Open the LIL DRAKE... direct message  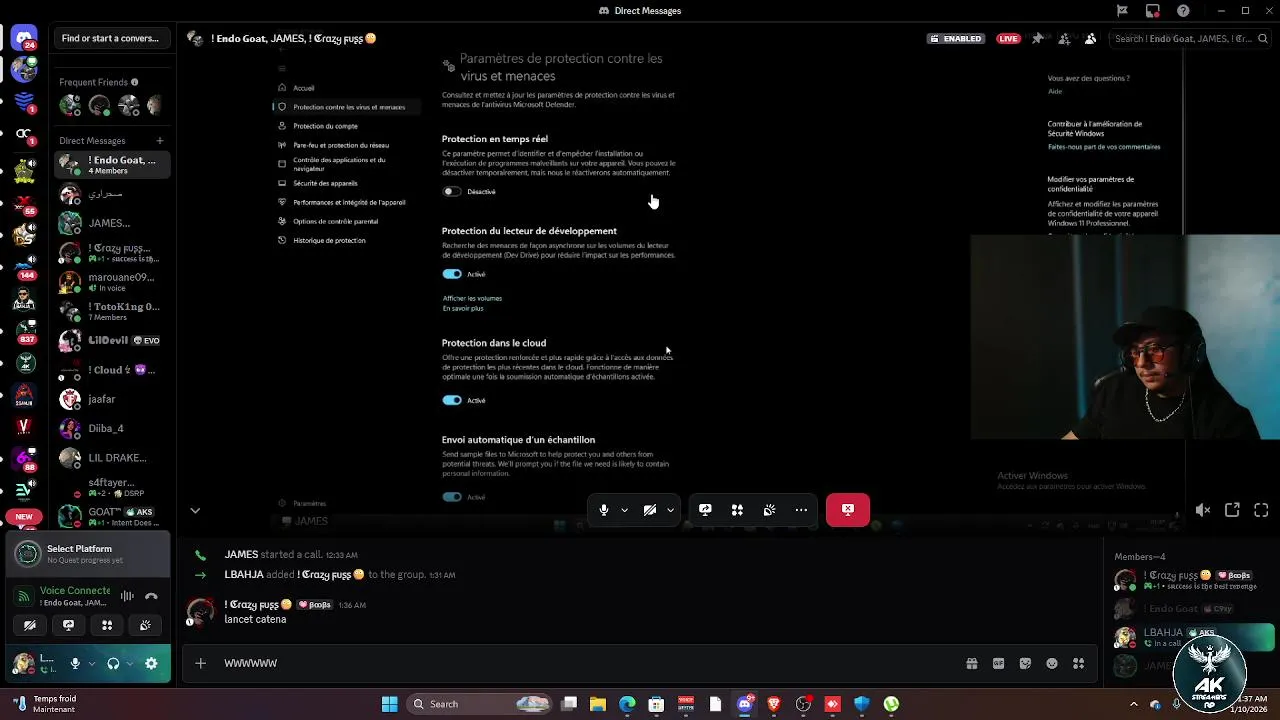click(112, 457)
